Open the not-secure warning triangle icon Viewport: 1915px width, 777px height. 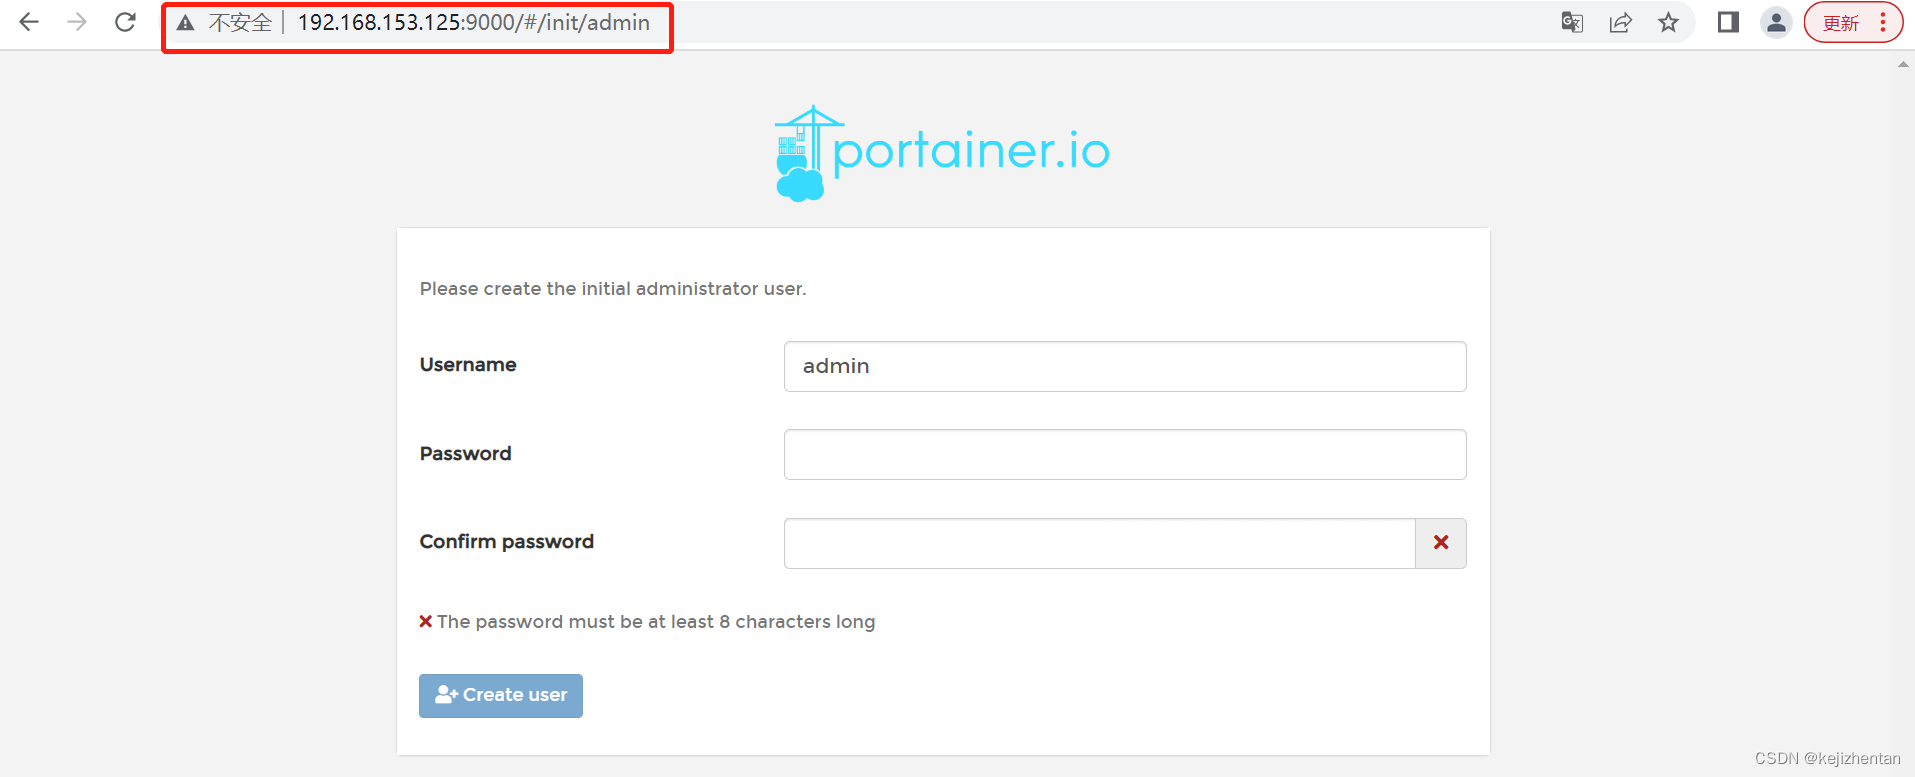tap(186, 23)
